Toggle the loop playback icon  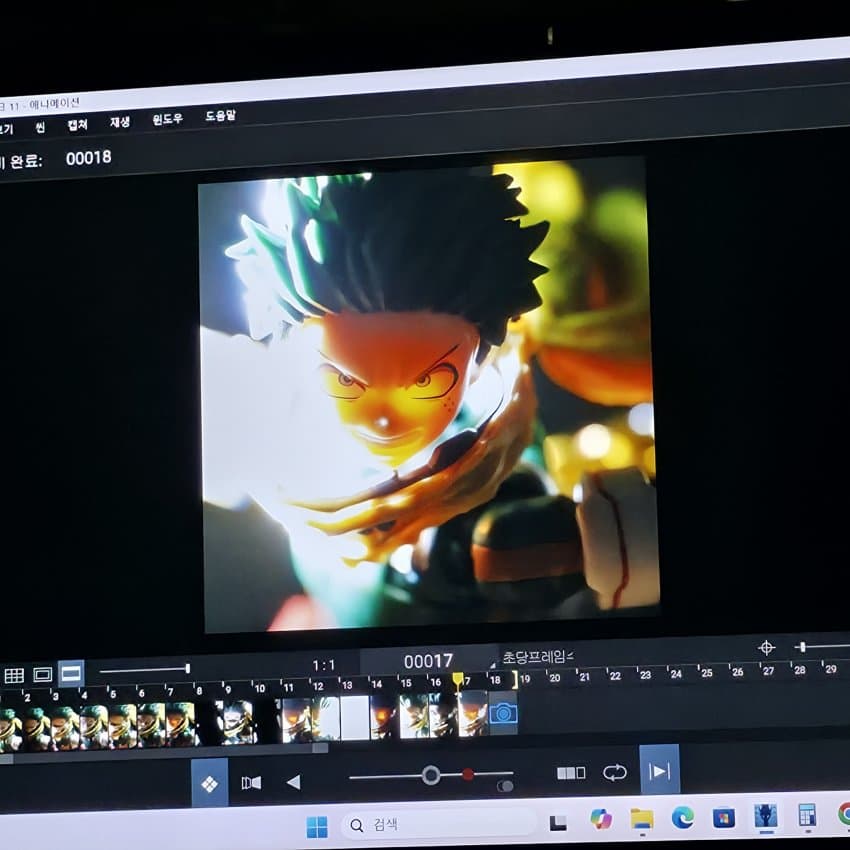tap(614, 773)
